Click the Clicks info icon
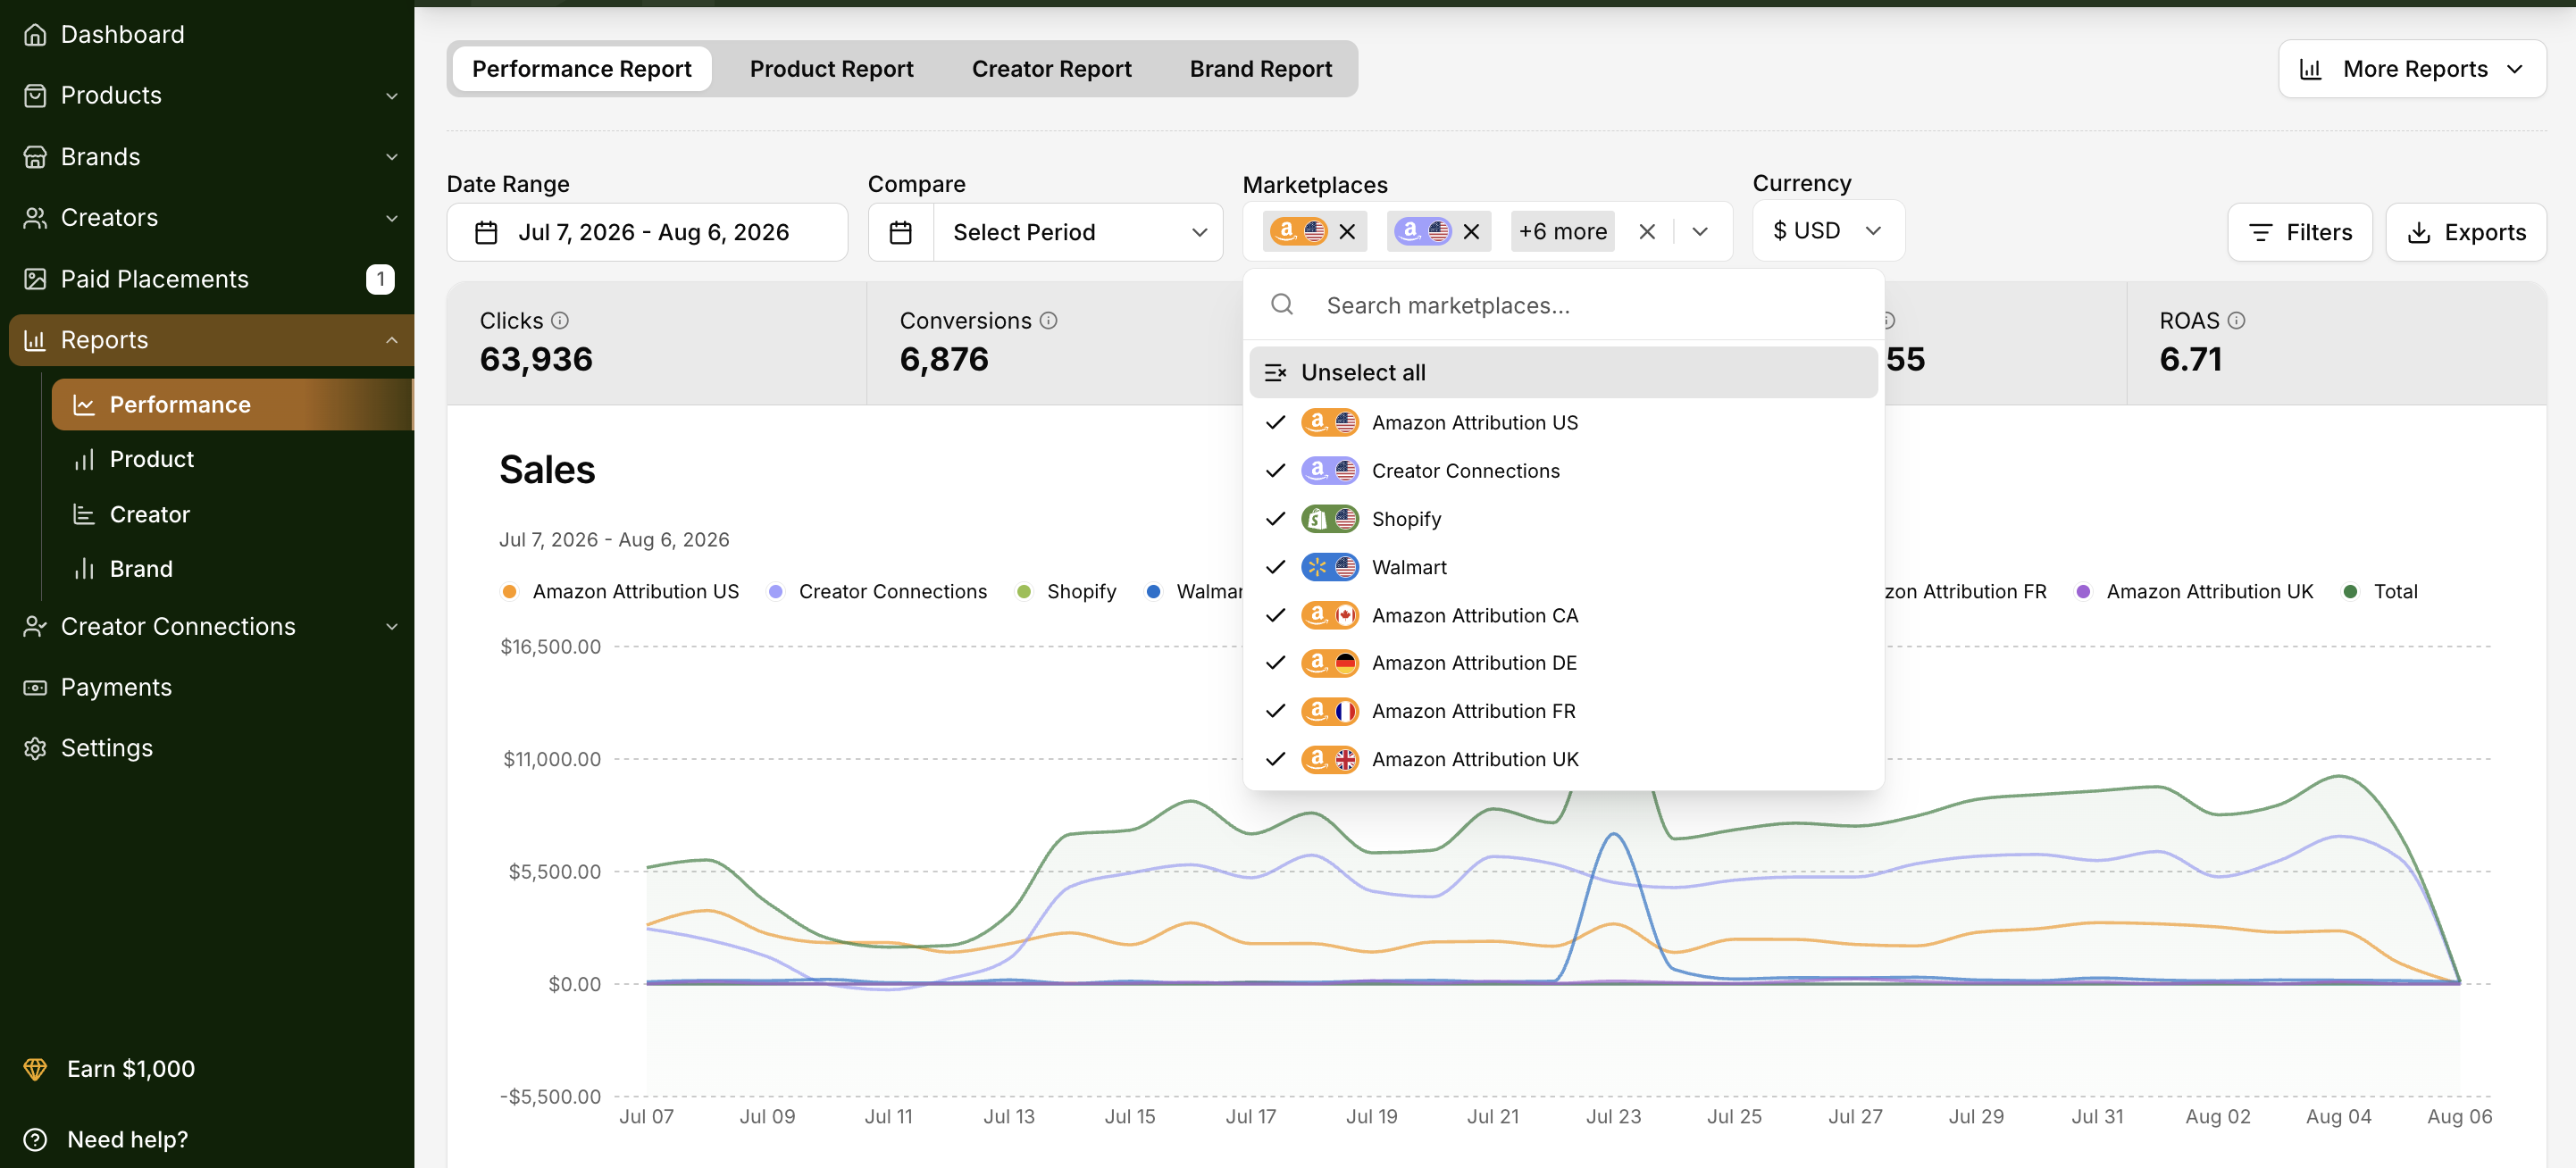This screenshot has width=2576, height=1168. [560, 320]
